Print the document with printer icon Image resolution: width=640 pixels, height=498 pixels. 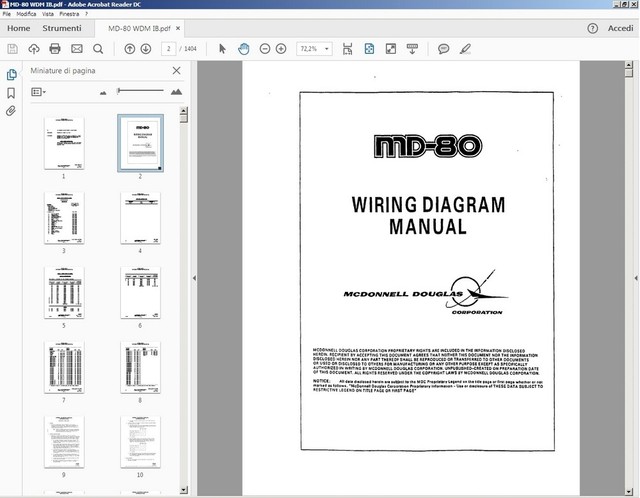[55, 49]
